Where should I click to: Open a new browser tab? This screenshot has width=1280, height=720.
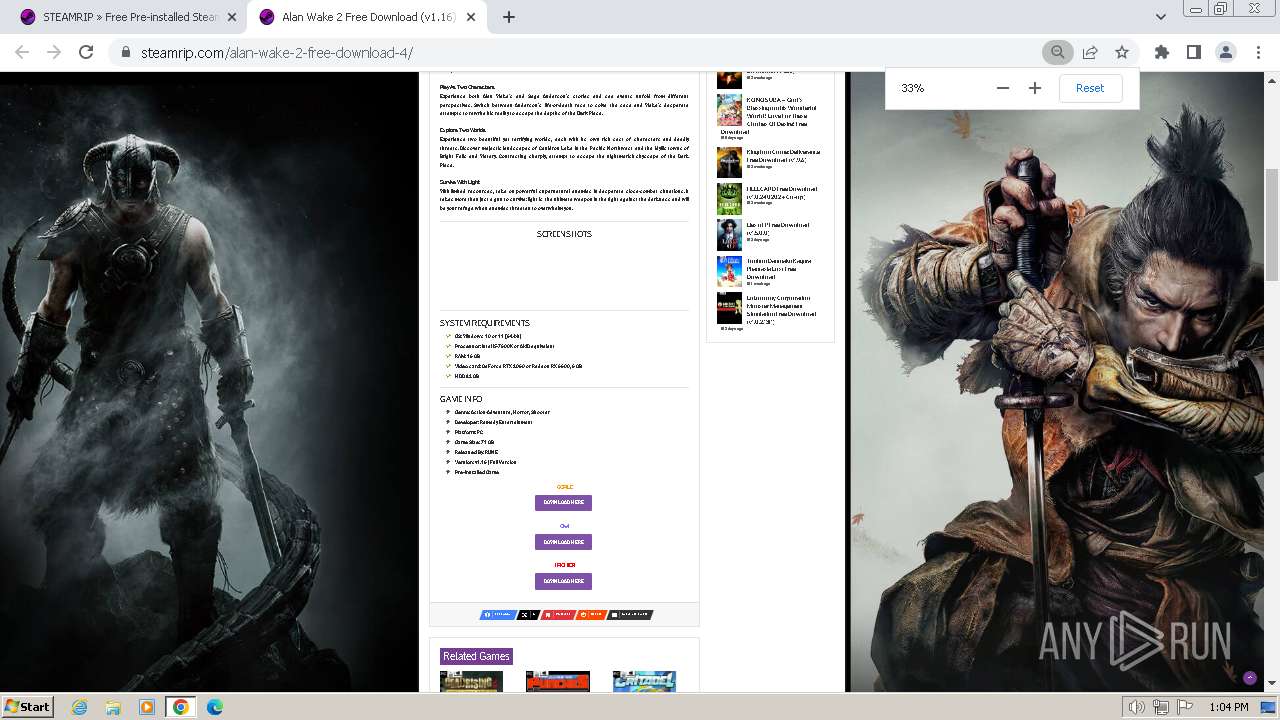(x=508, y=17)
